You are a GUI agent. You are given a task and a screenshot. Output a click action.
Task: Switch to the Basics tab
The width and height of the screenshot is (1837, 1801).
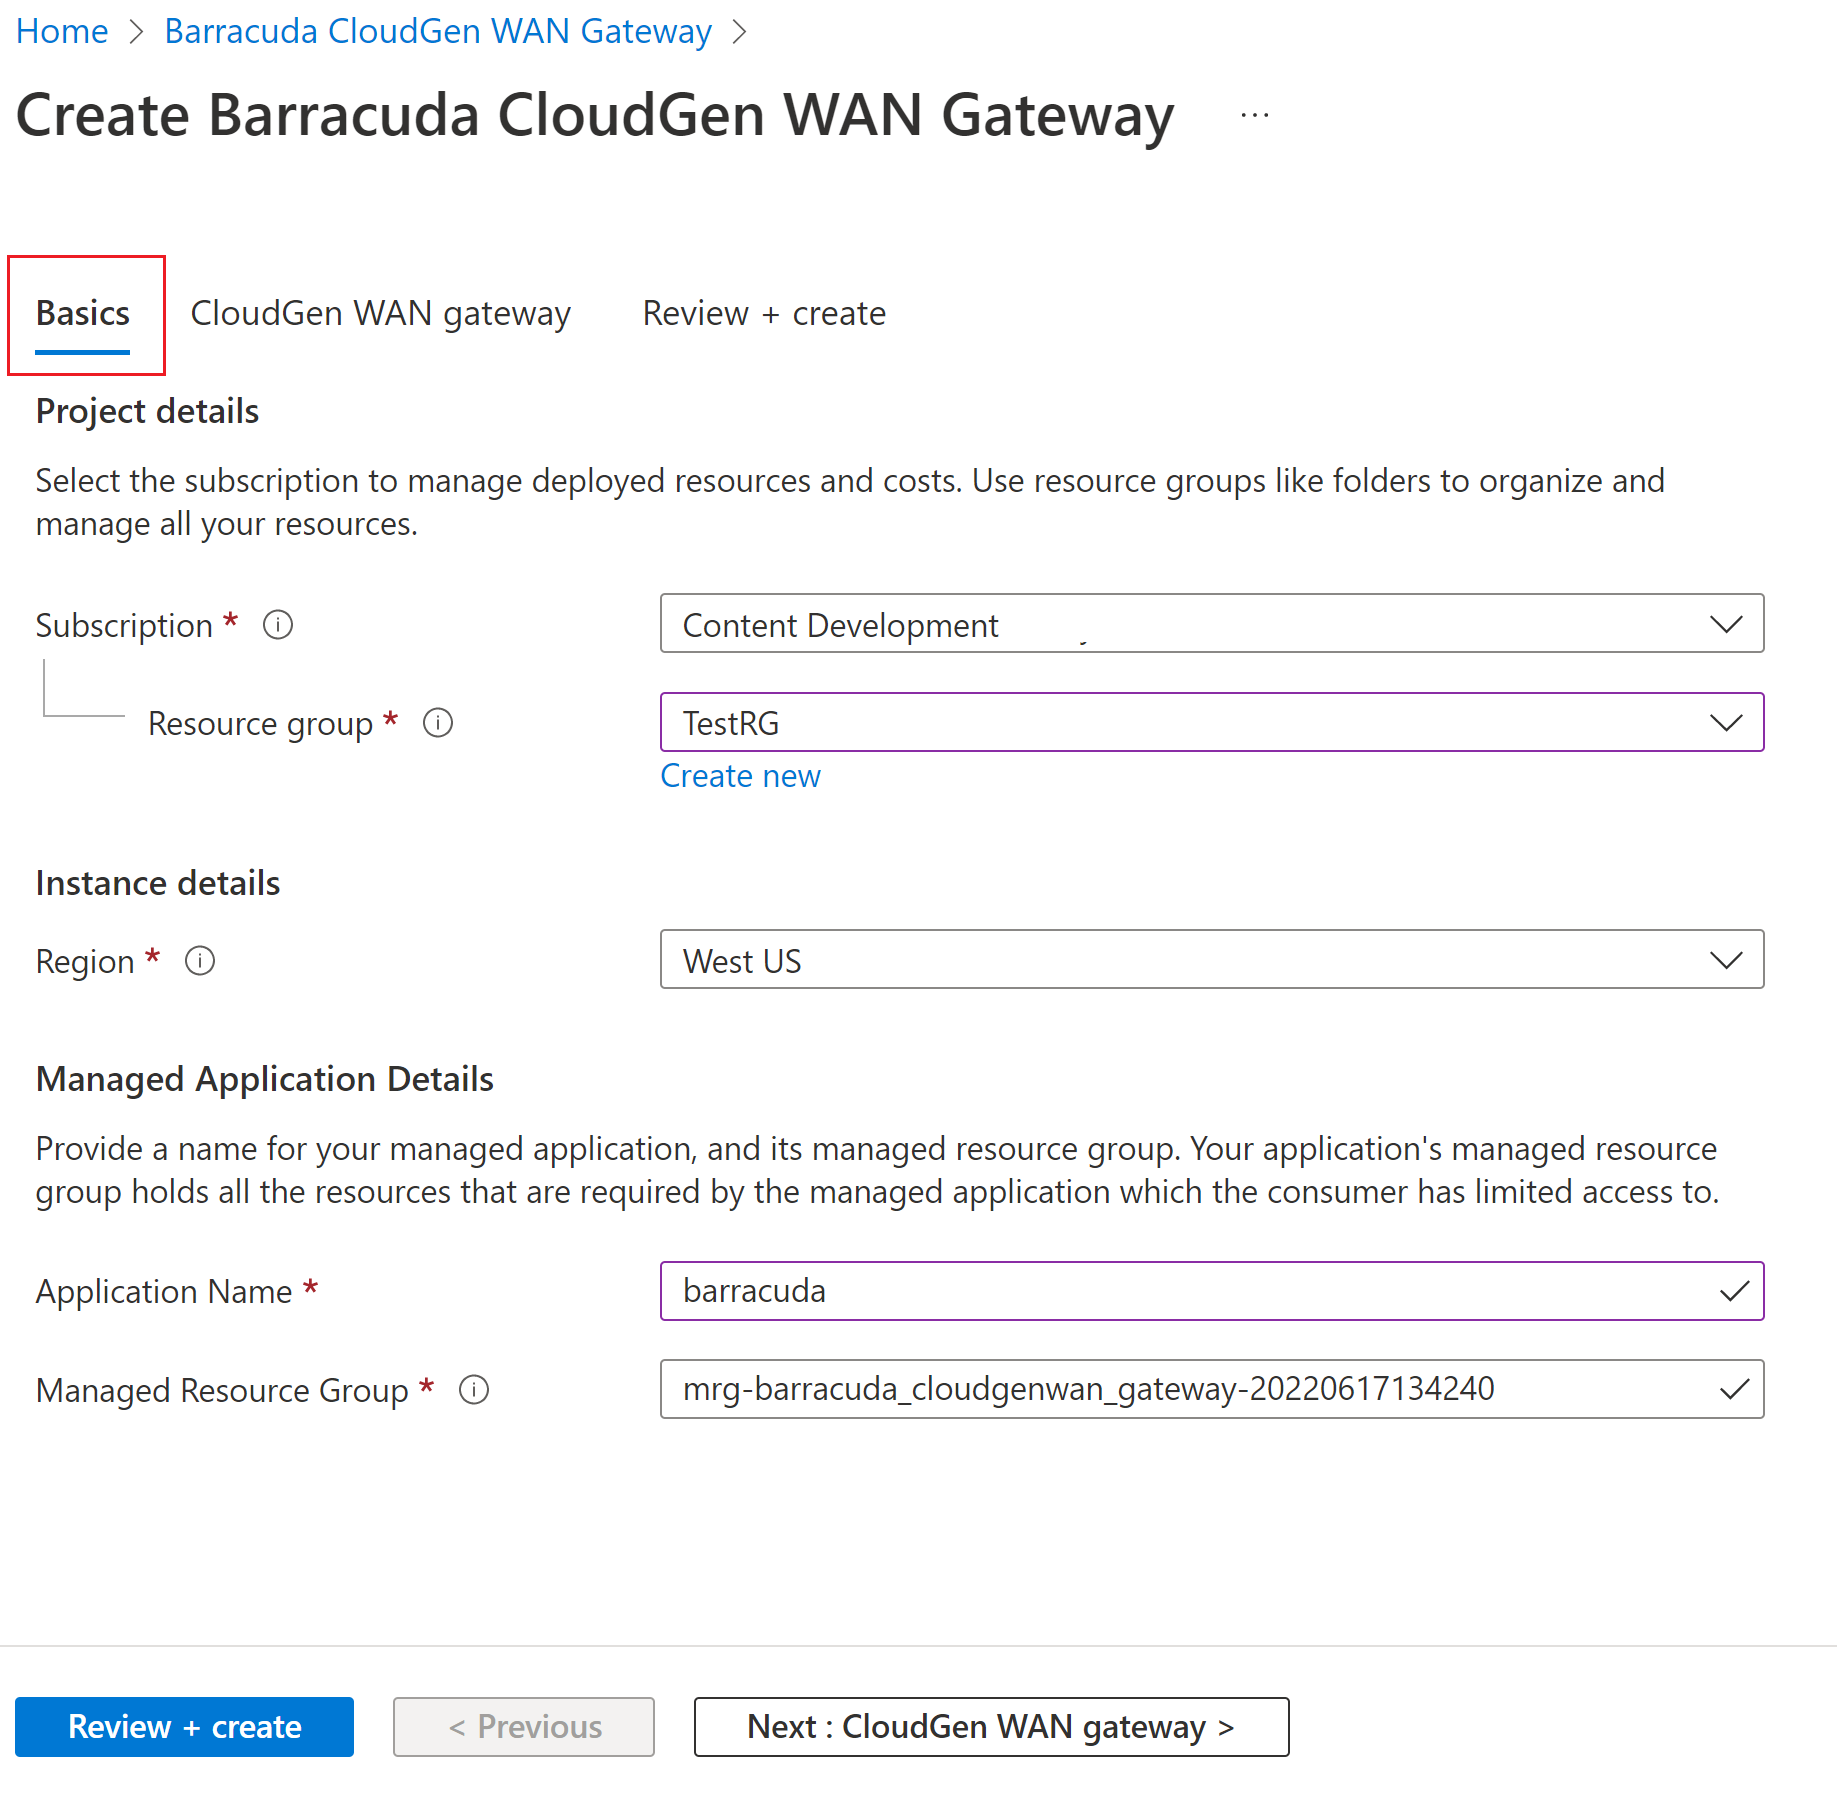tap(83, 314)
